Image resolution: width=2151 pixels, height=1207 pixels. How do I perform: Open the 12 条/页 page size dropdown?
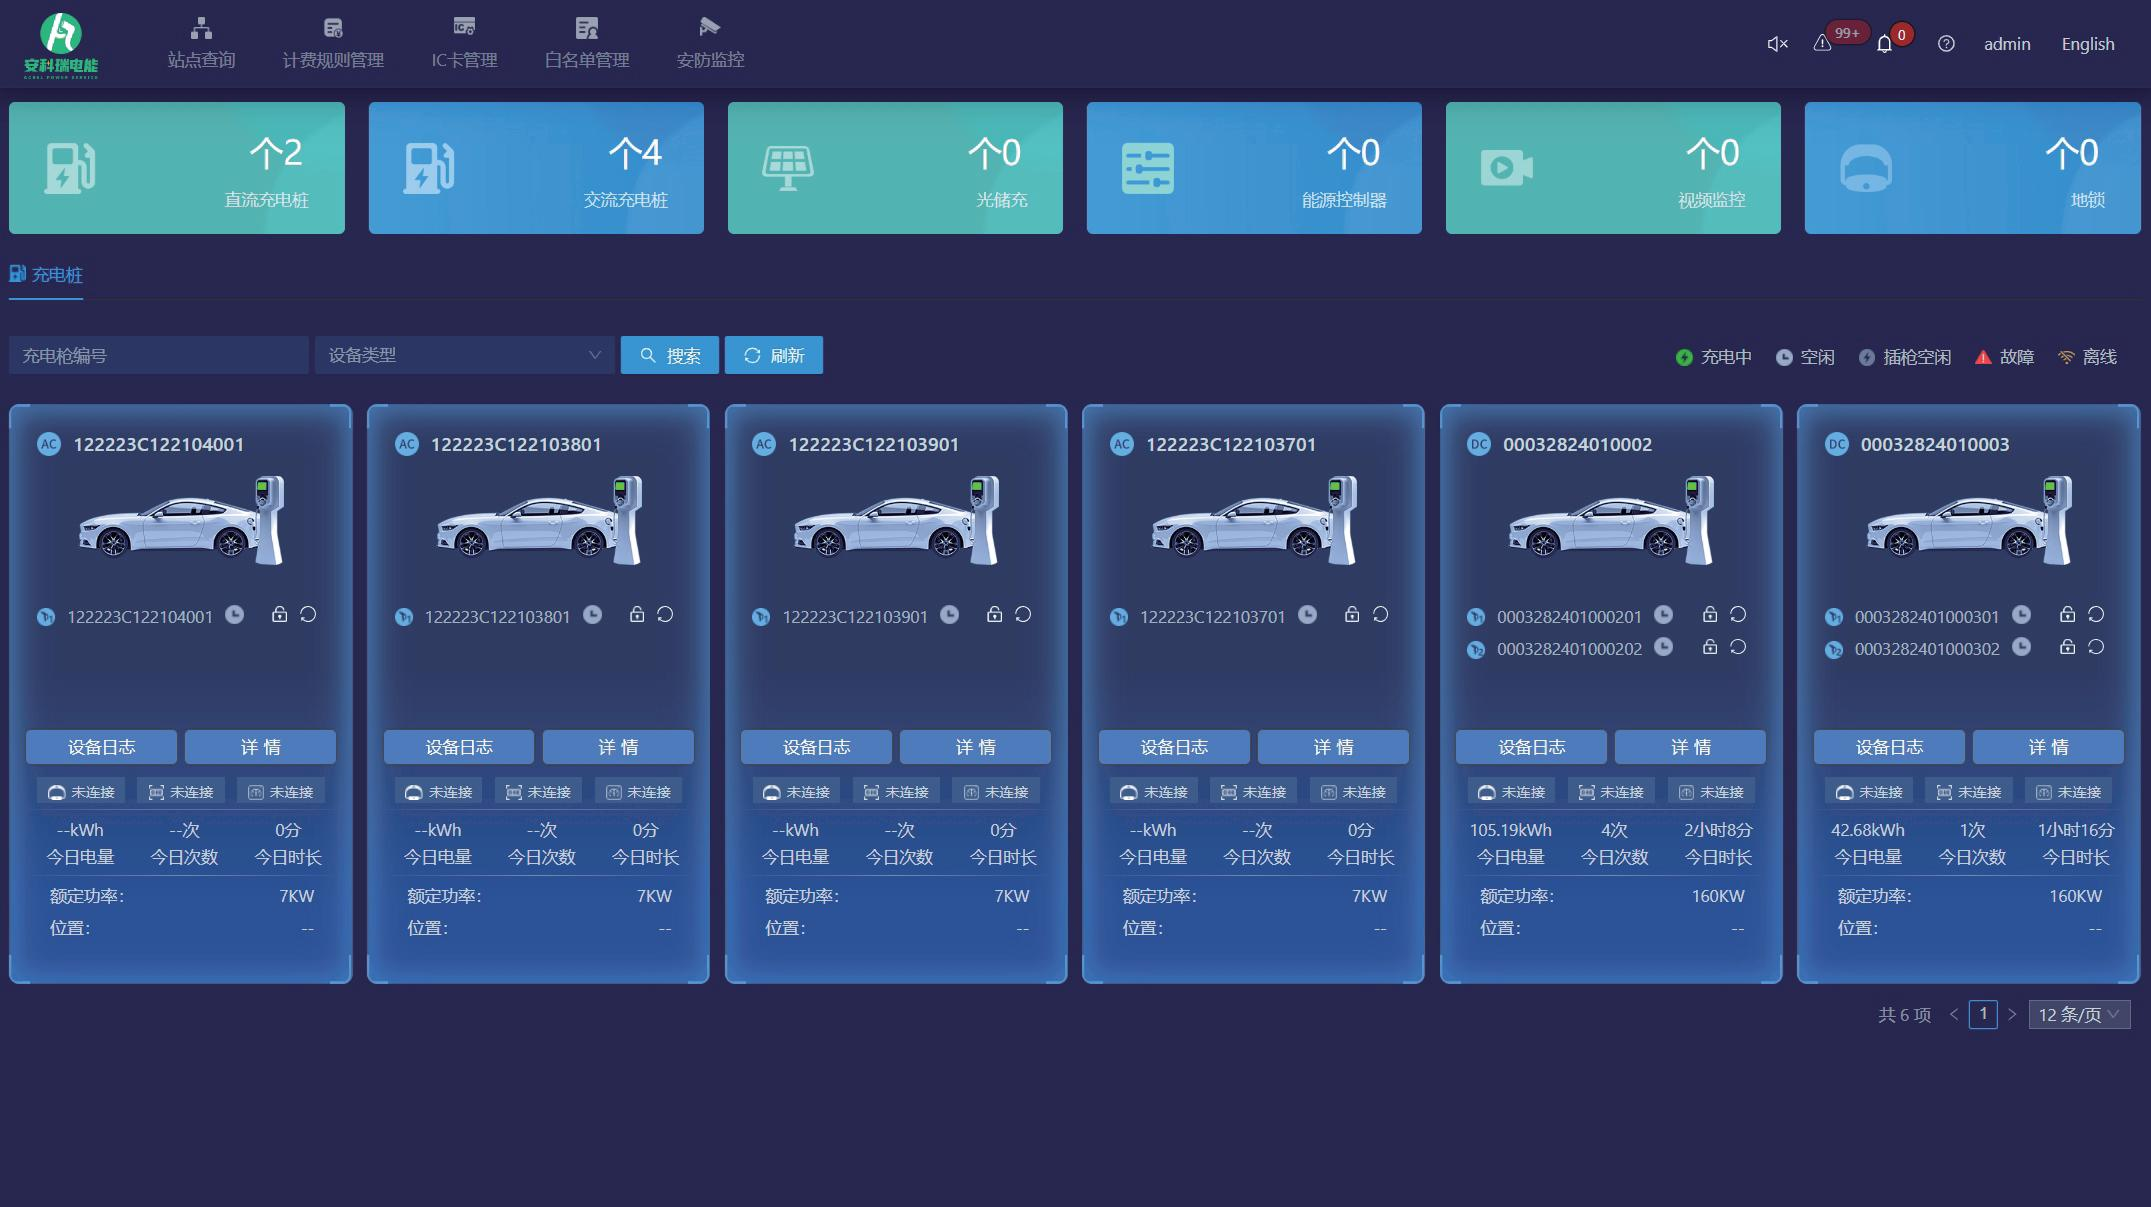tap(2079, 1014)
